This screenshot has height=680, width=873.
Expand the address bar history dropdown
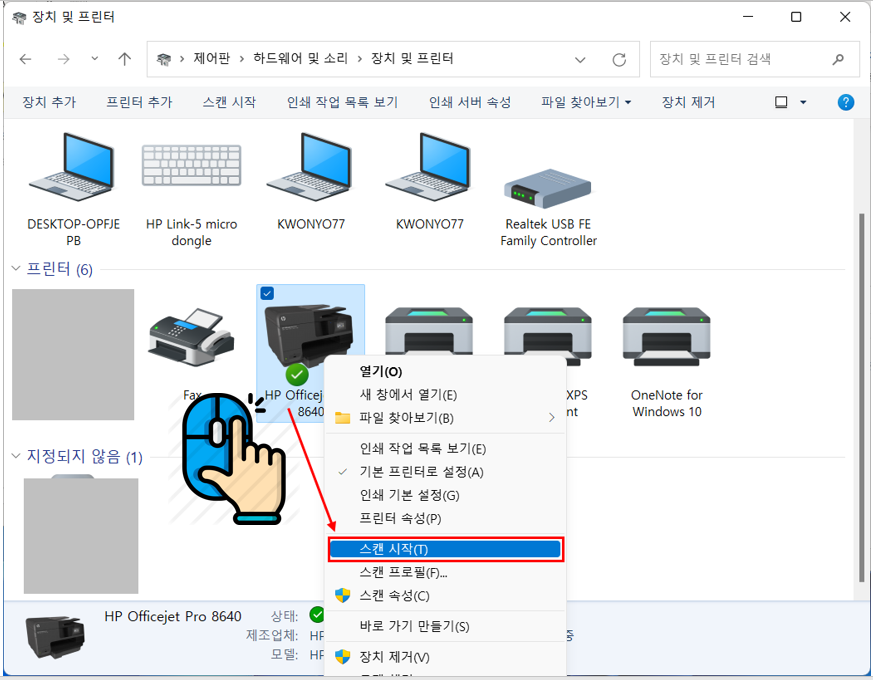tap(580, 60)
